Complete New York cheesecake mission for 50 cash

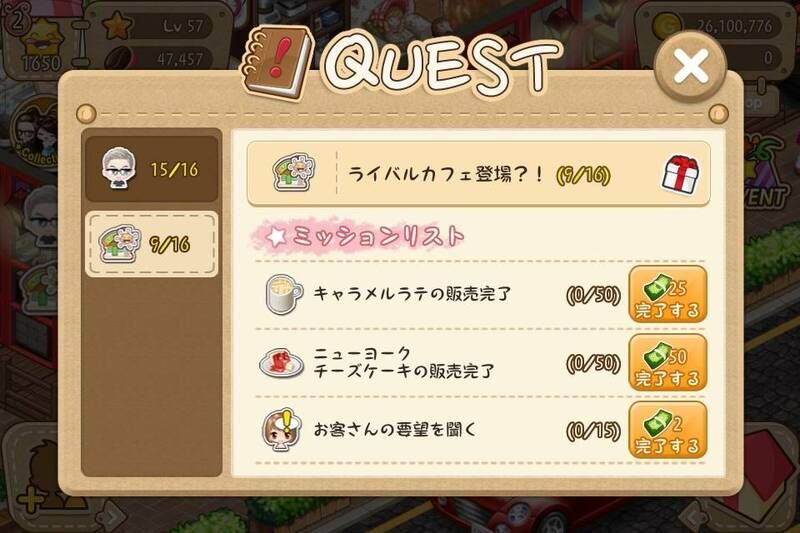pos(667,363)
